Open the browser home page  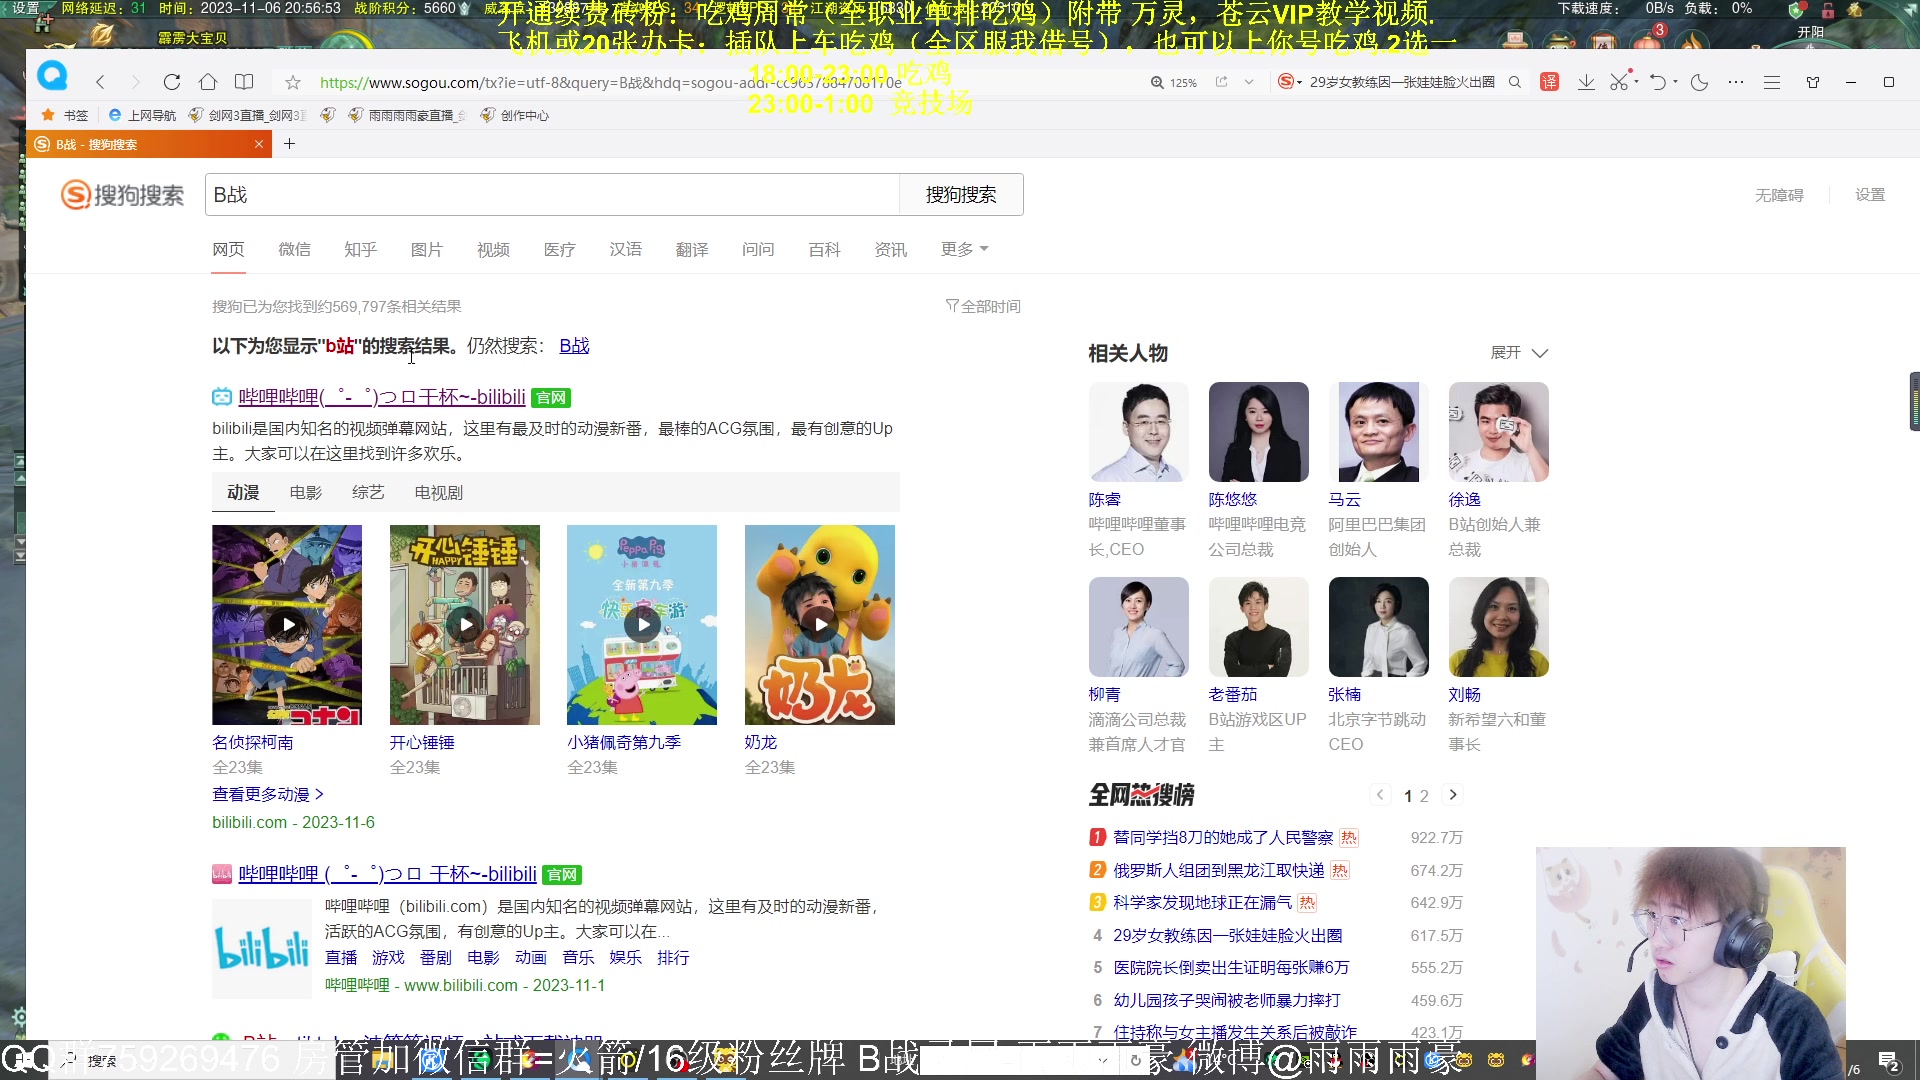[x=208, y=82]
